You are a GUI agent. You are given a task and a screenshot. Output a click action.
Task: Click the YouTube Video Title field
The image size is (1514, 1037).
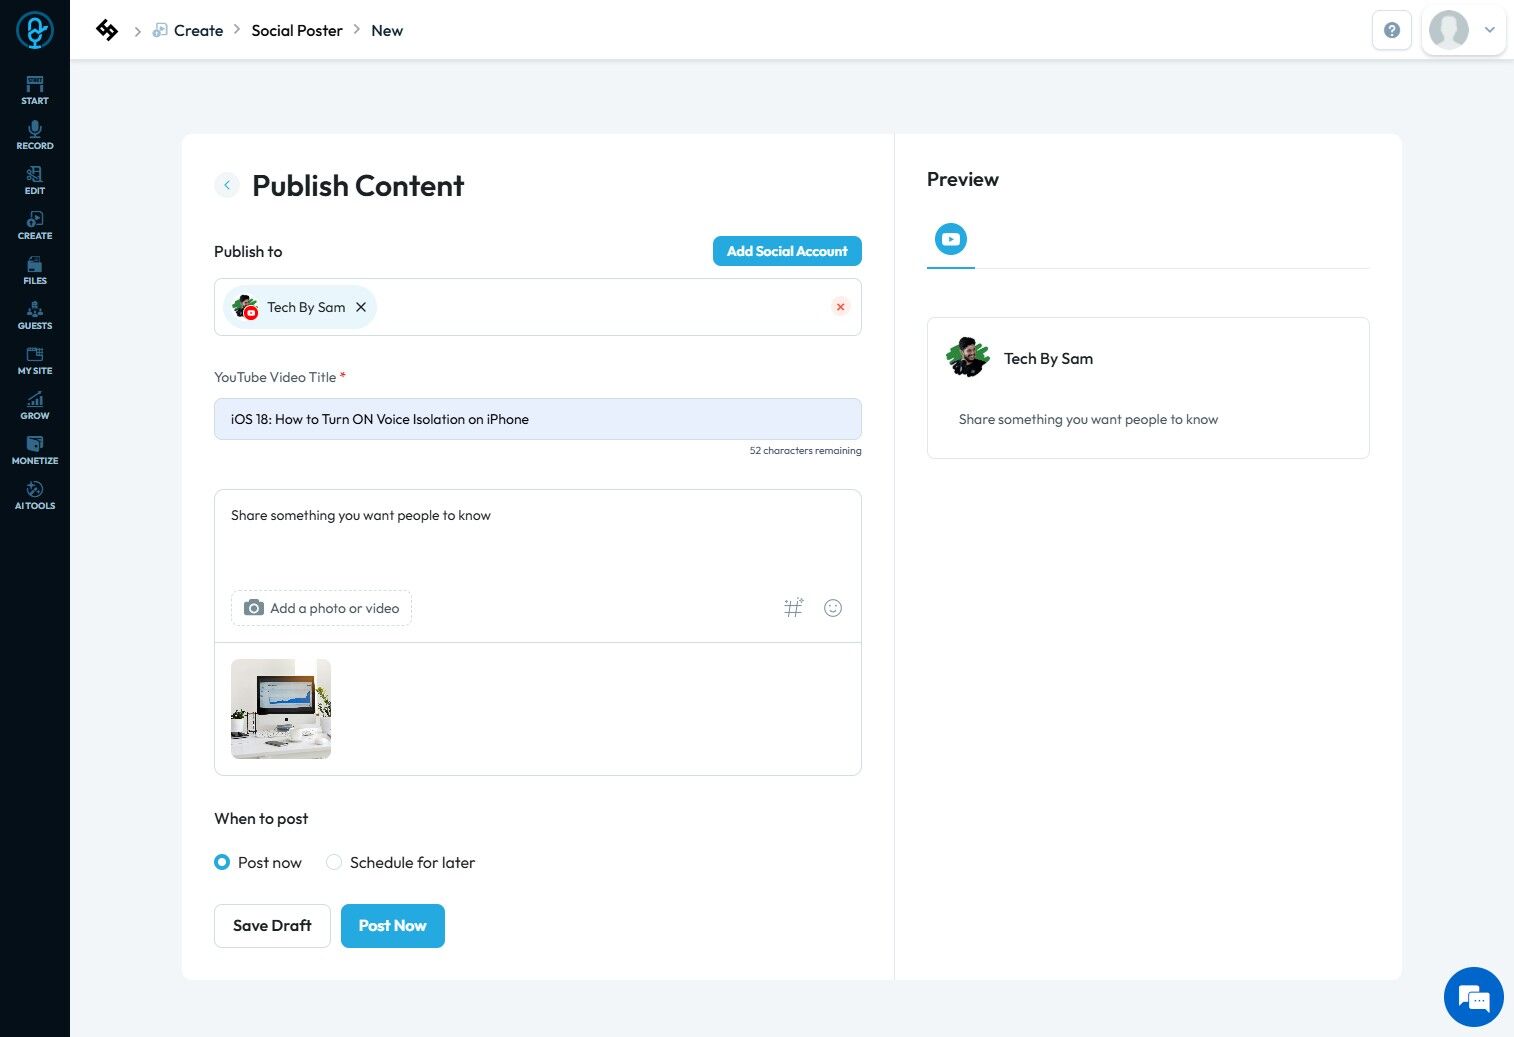point(537,419)
